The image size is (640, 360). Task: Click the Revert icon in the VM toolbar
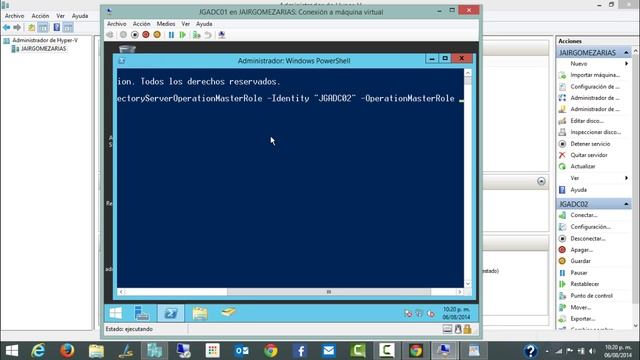(208, 35)
